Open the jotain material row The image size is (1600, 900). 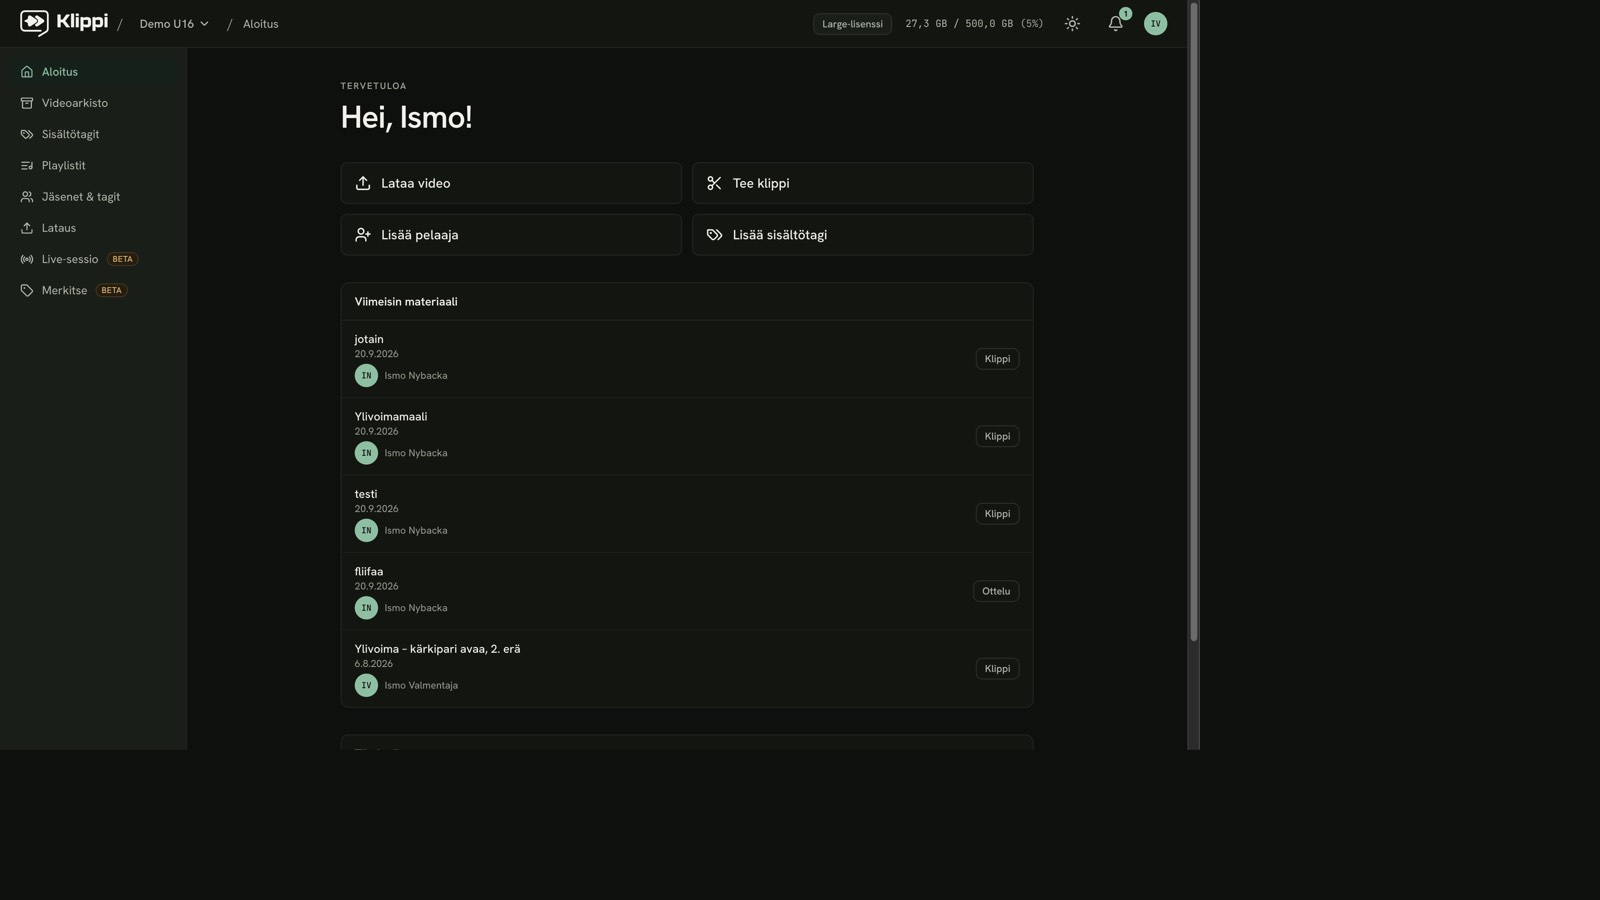coord(687,359)
